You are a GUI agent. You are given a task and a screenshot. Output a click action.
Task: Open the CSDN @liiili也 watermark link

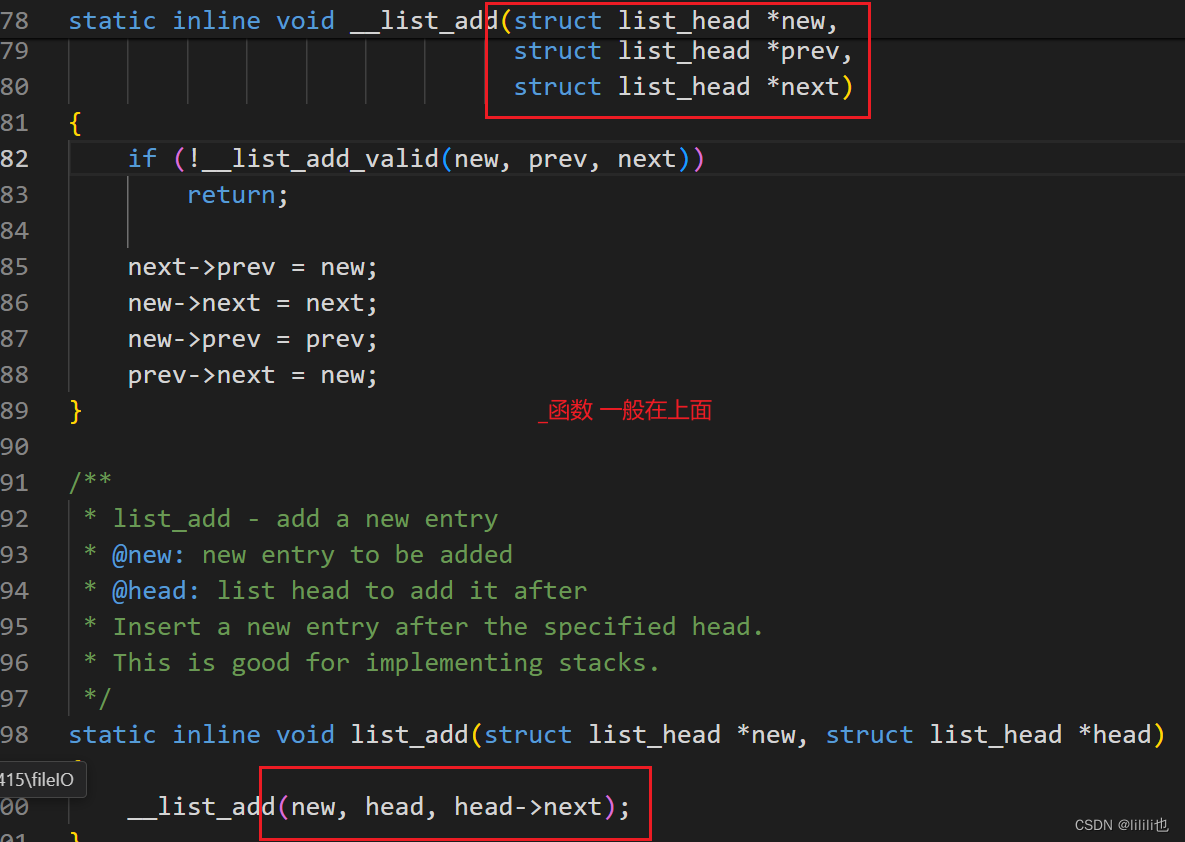click(x=1121, y=825)
